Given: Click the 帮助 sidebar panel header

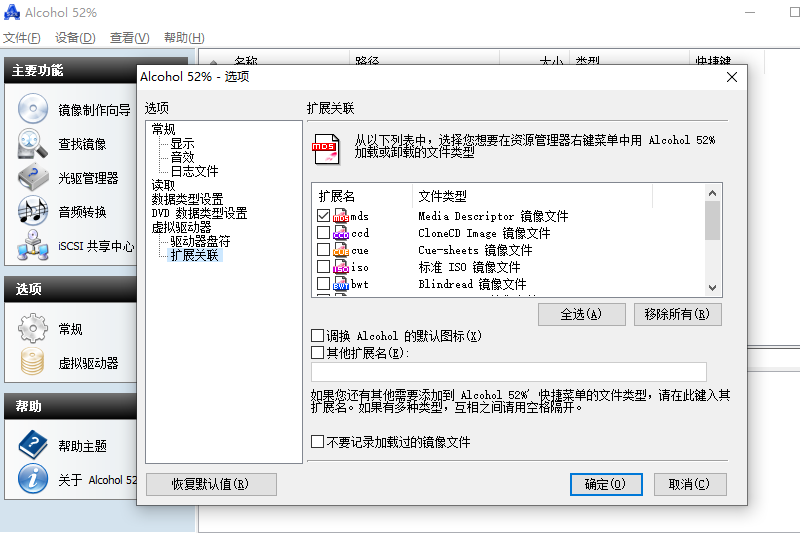Looking at the screenshot, I should tap(71, 406).
